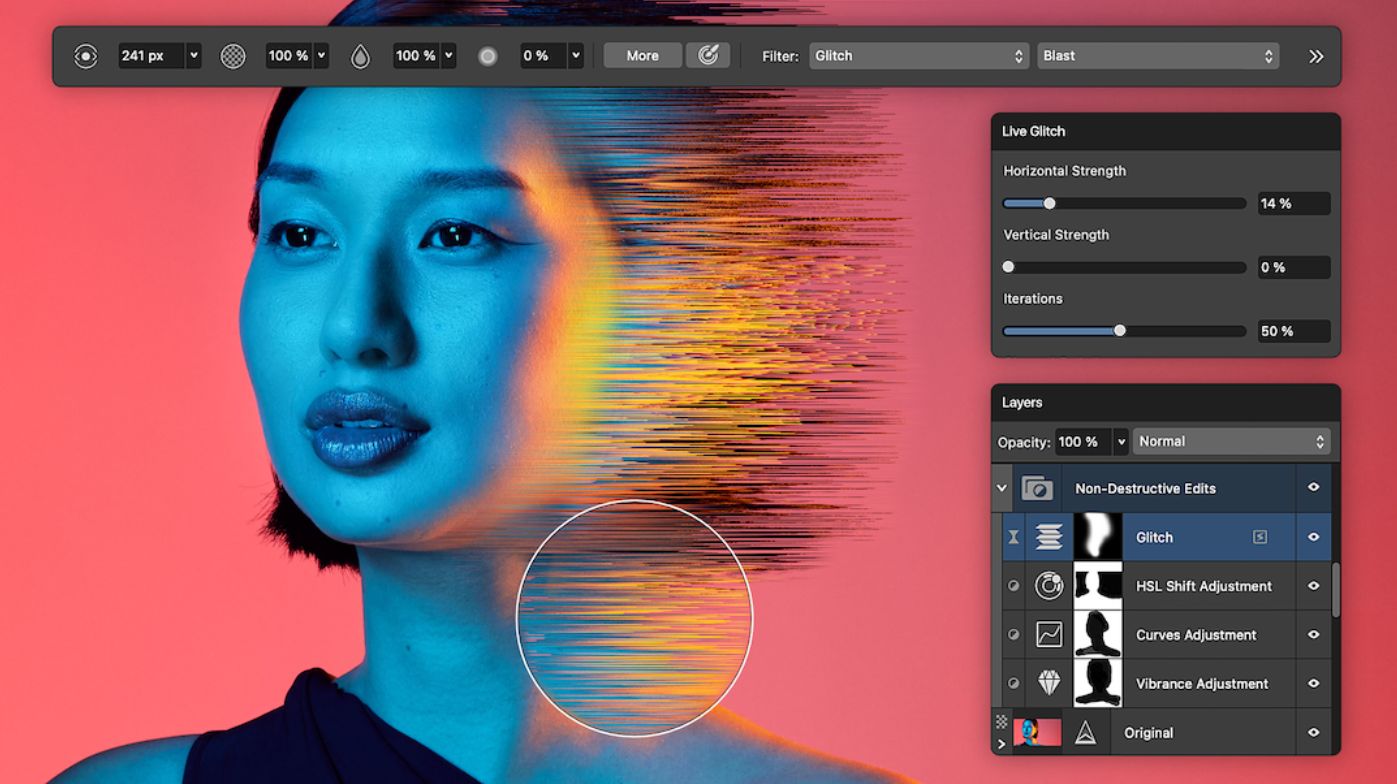The height and width of the screenshot is (784, 1397).
Task: Click the Glitch live filter stacked-lines icon
Action: [1047, 537]
